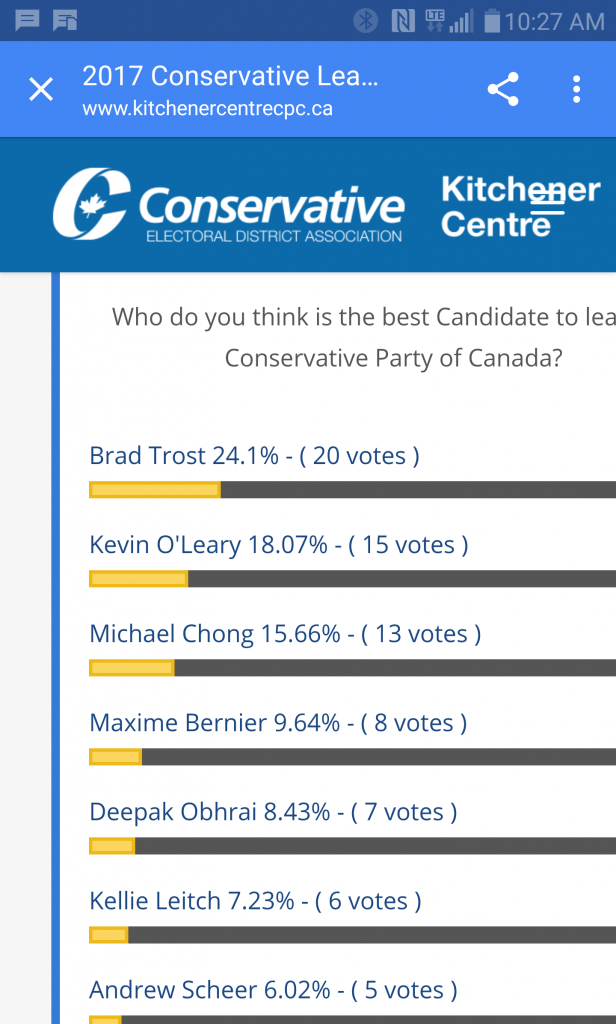This screenshot has height=1024, width=616.
Task: Tap the Bluetooth status icon
Action: point(366,20)
